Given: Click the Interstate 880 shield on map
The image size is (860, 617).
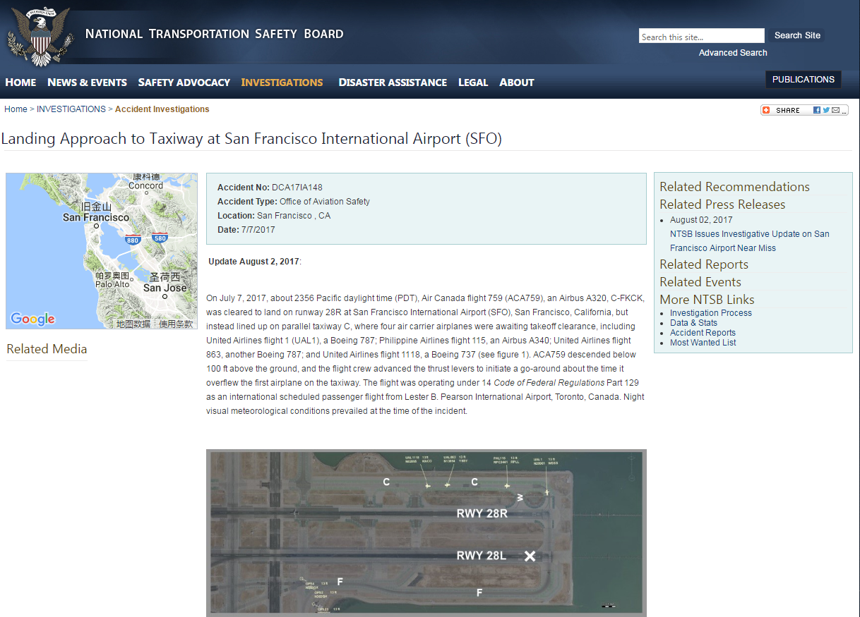Looking at the screenshot, I should click(x=133, y=240).
